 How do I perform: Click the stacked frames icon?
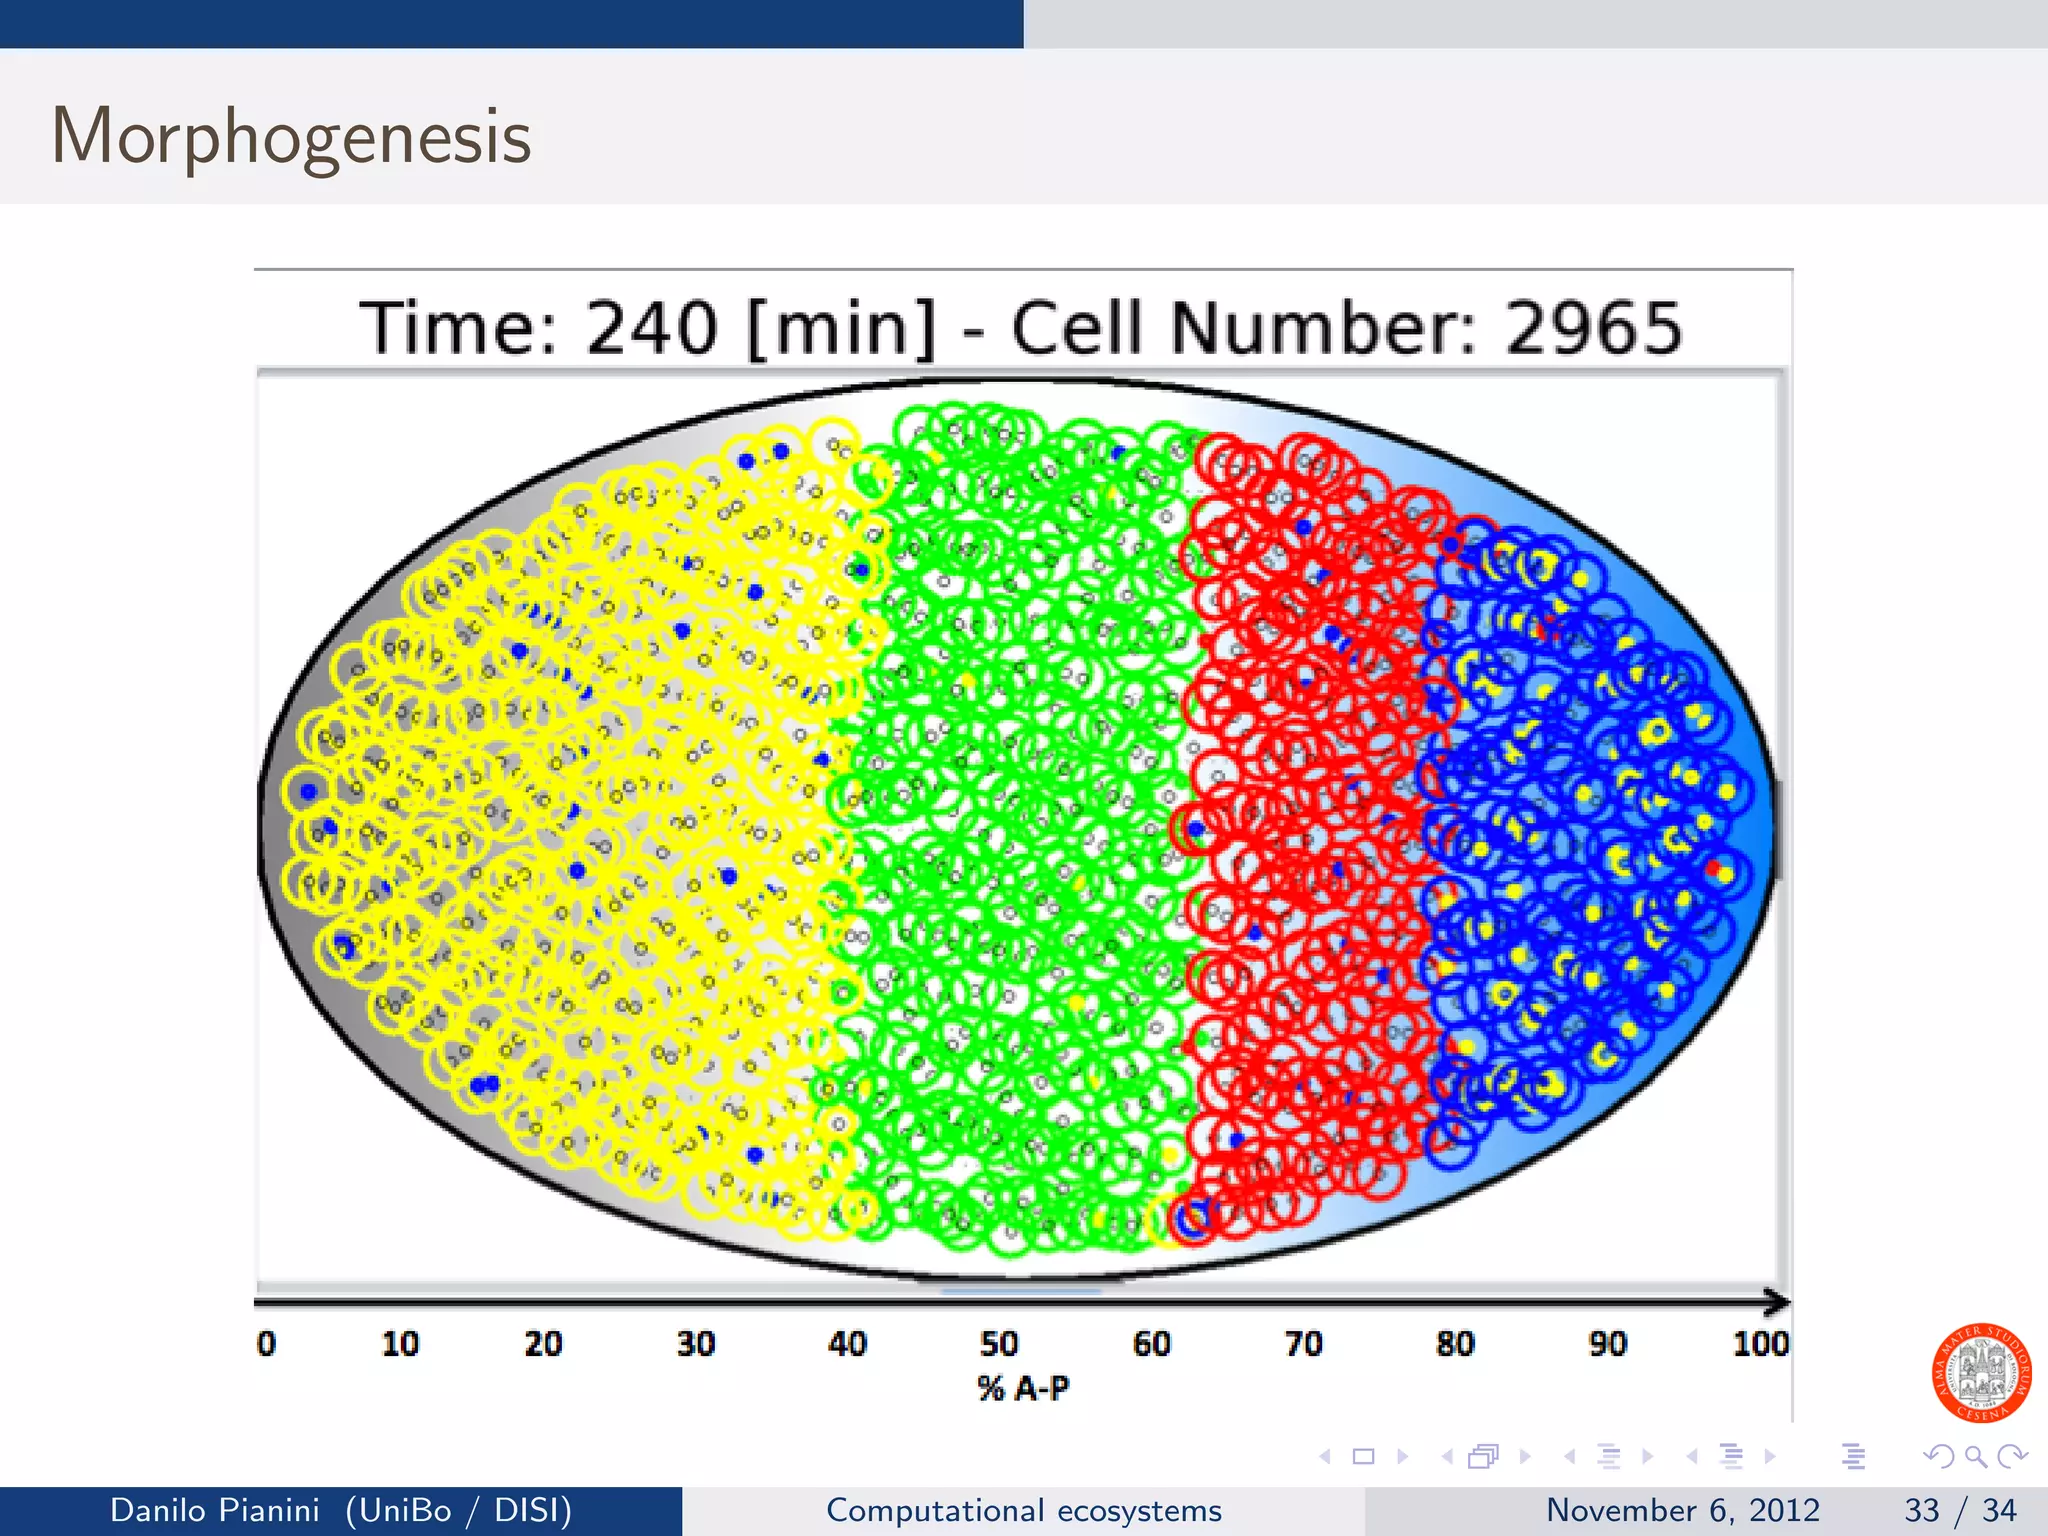coord(1484,1457)
